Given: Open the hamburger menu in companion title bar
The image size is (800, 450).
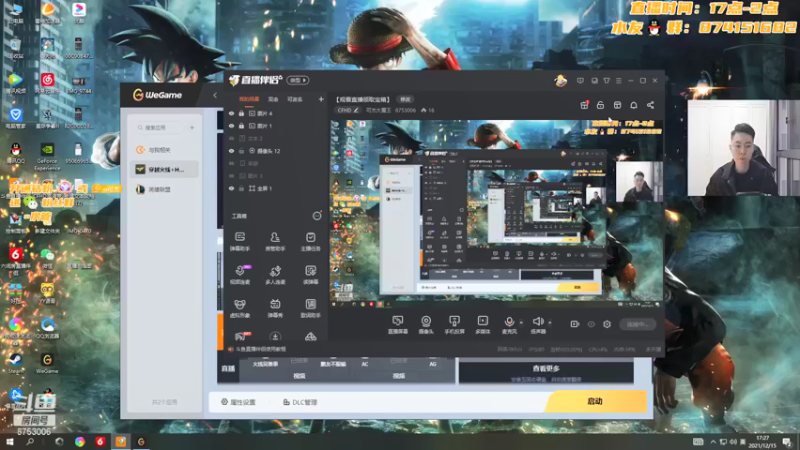Looking at the screenshot, I should click(618, 81).
